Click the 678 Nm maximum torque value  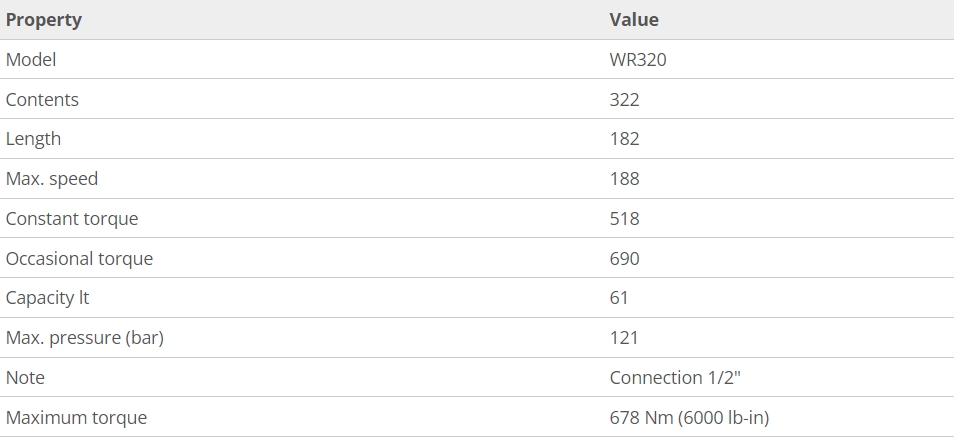[x=689, y=418]
